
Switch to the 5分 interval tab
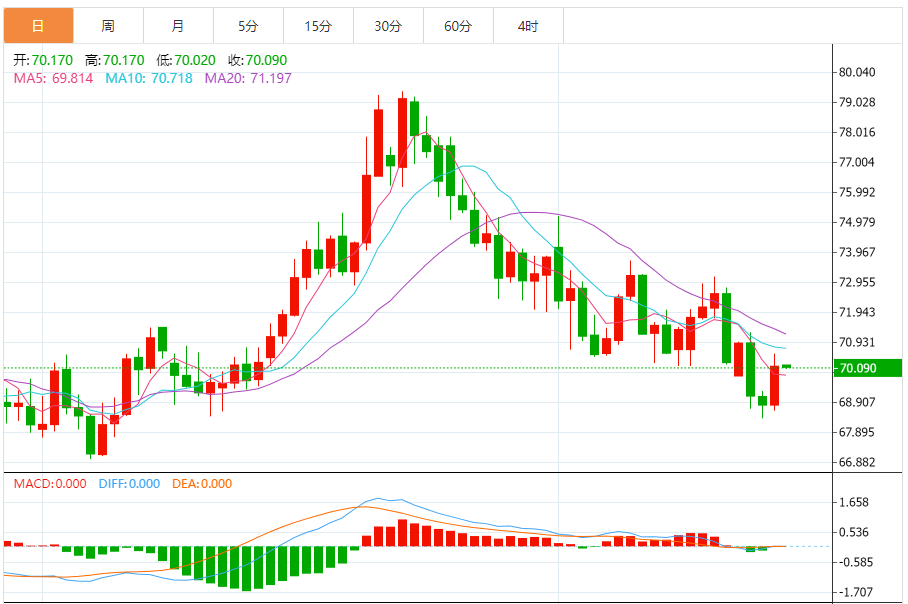point(248,25)
